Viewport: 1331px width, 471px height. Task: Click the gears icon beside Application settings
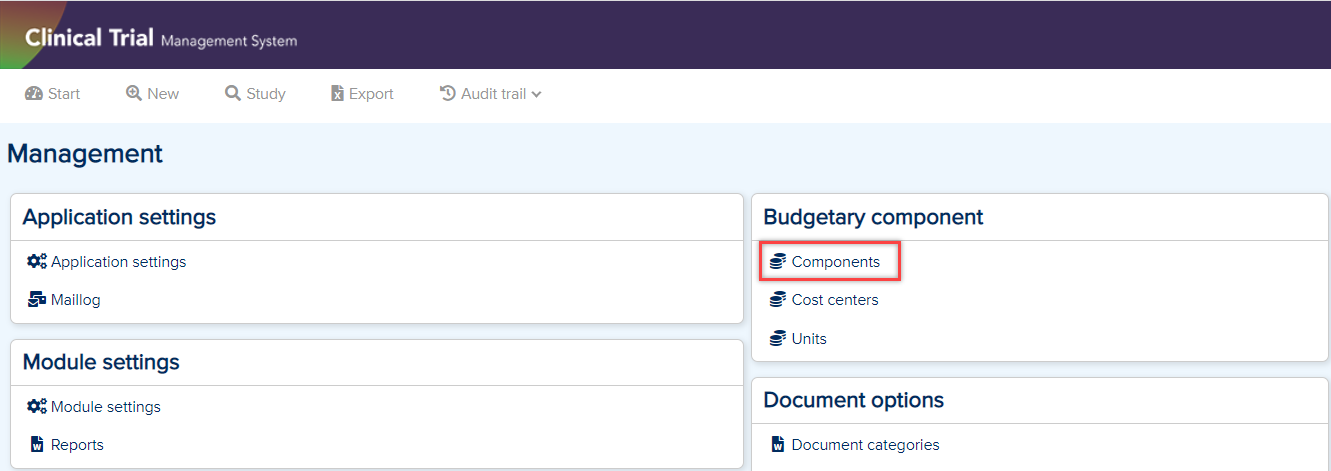click(37, 262)
